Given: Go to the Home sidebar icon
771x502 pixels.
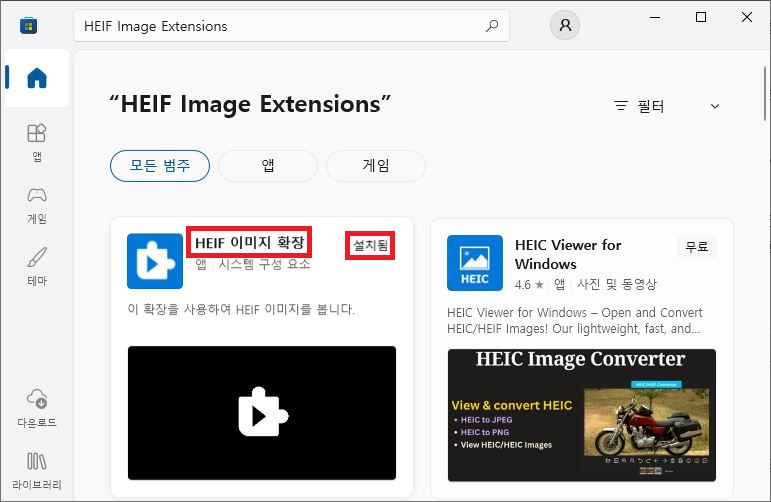Looking at the screenshot, I should tap(37, 78).
